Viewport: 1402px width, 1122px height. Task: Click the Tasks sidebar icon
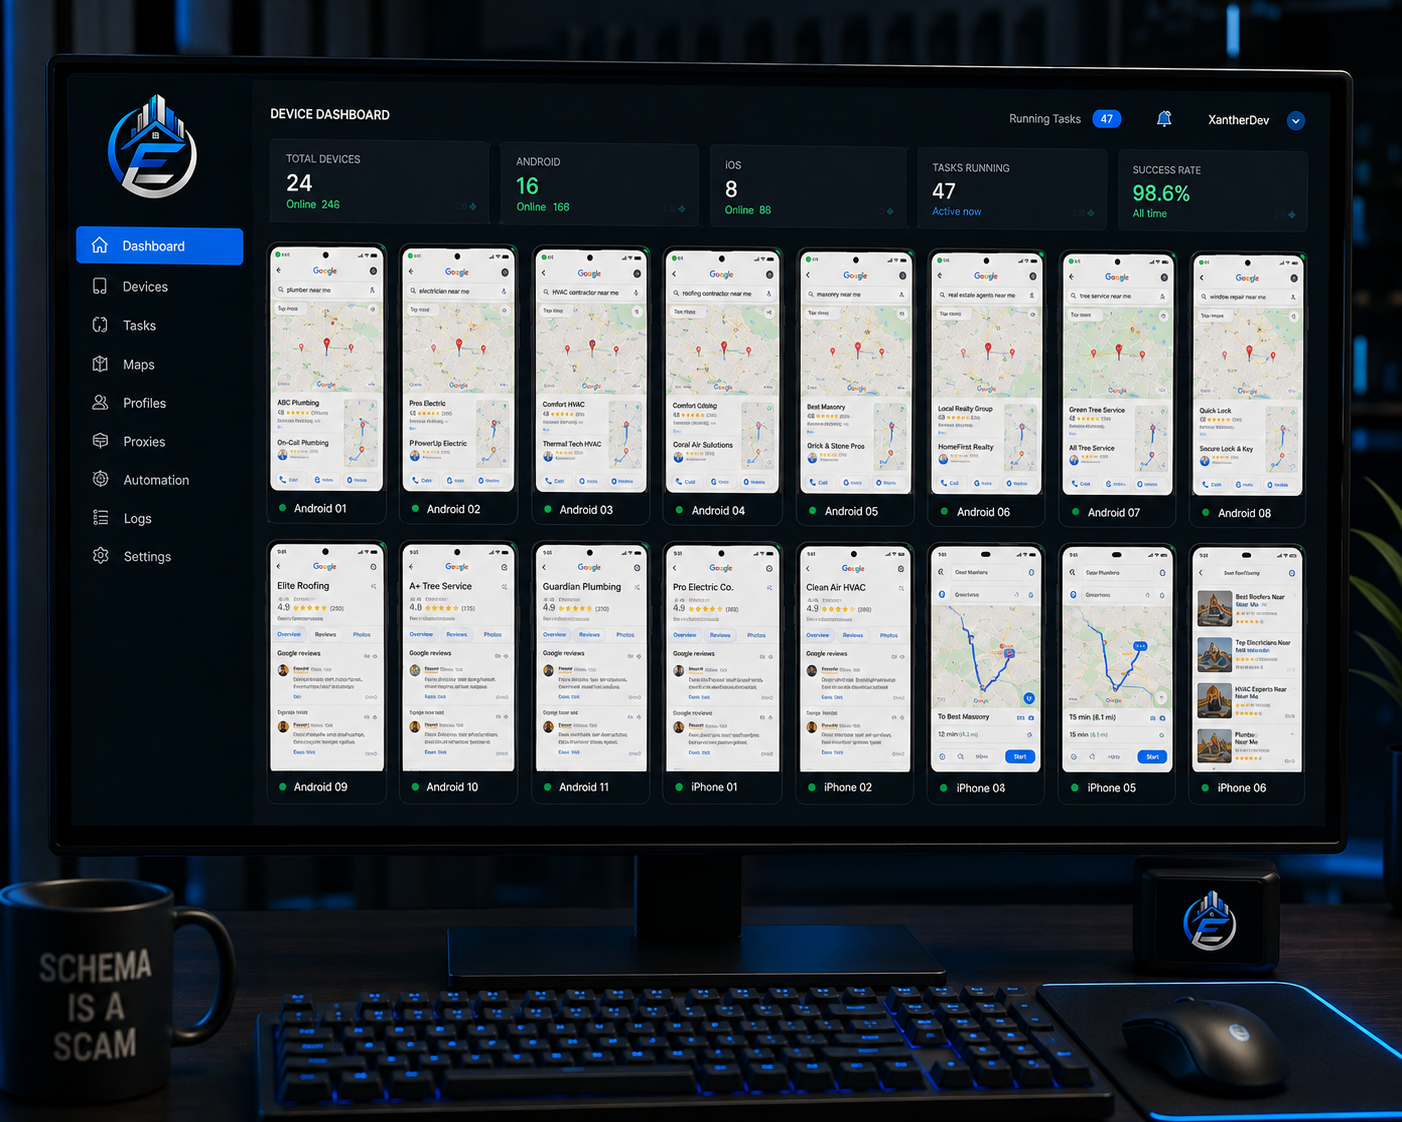(100, 325)
